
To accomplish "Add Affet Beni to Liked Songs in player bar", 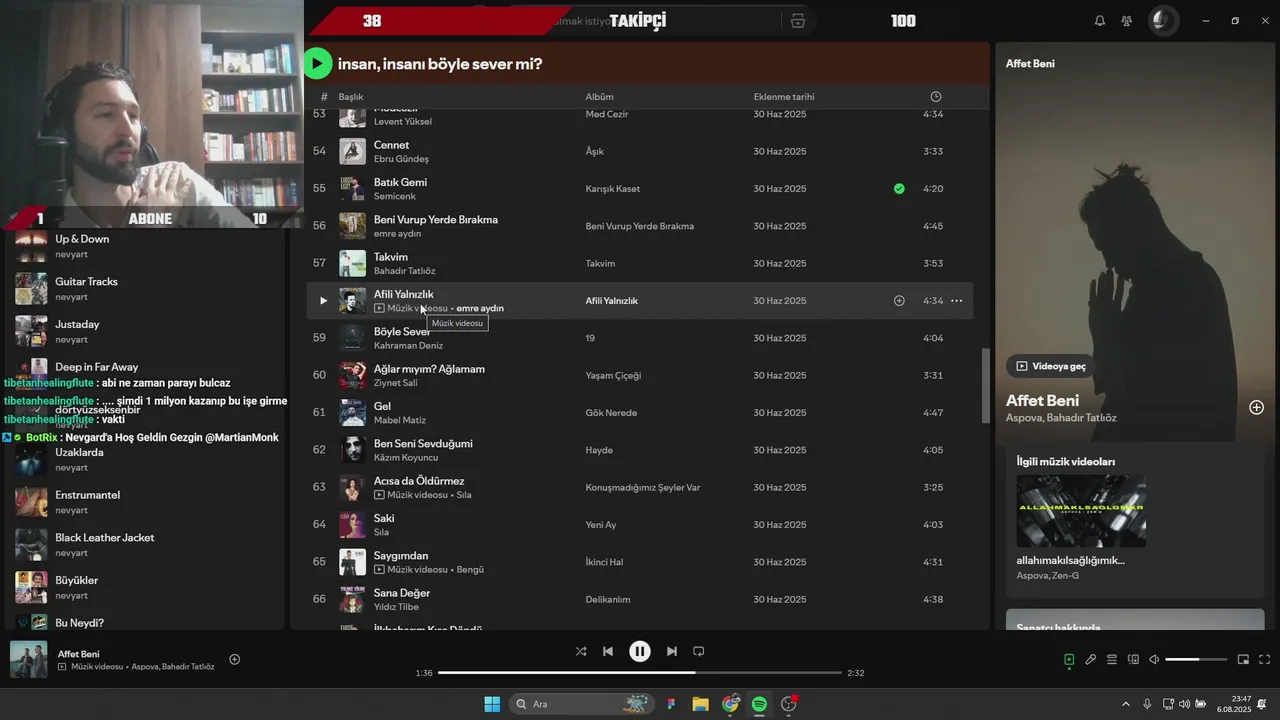I will pyautogui.click(x=235, y=659).
